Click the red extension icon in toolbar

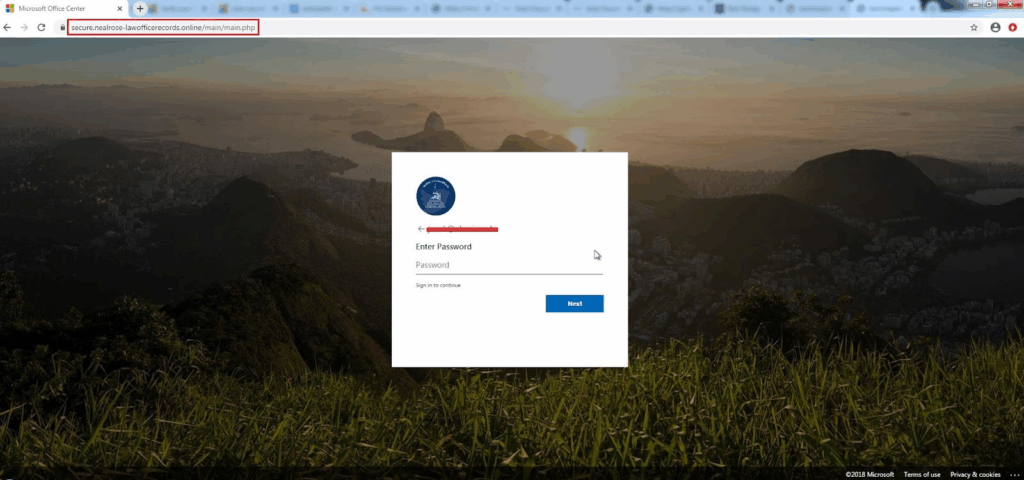point(1012,27)
